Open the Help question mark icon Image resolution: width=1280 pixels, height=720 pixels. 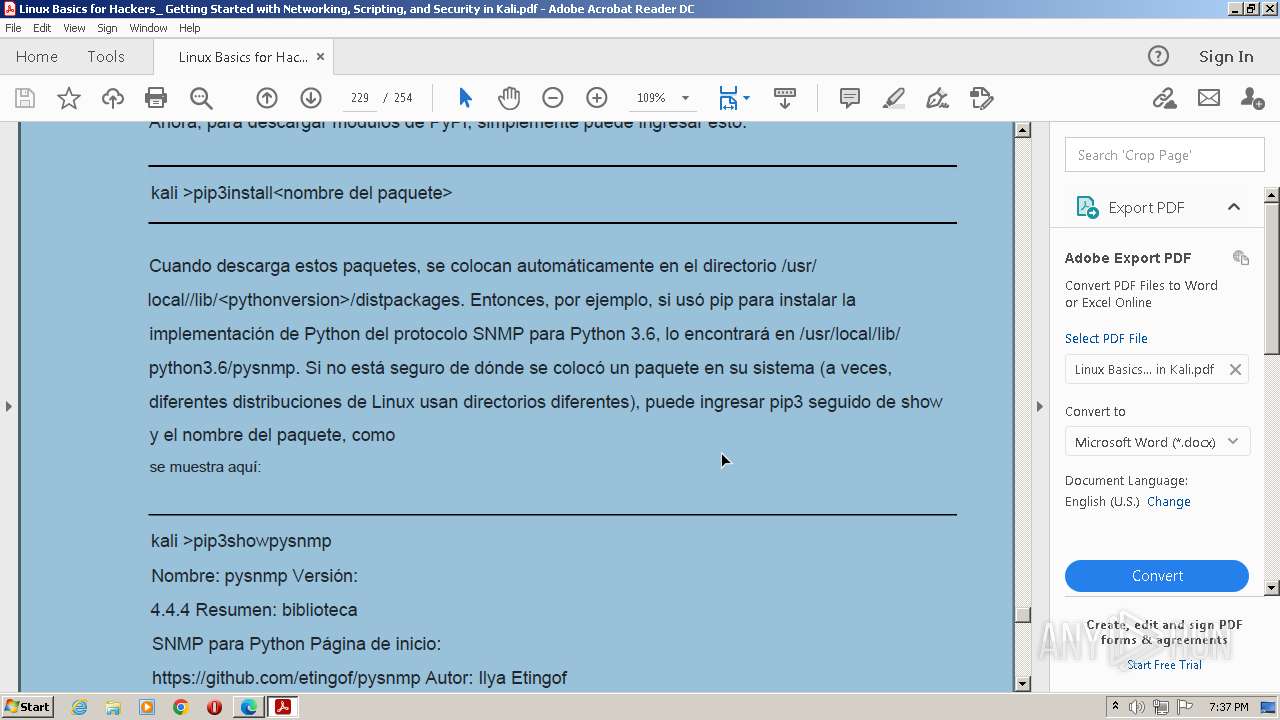pyautogui.click(x=1158, y=56)
